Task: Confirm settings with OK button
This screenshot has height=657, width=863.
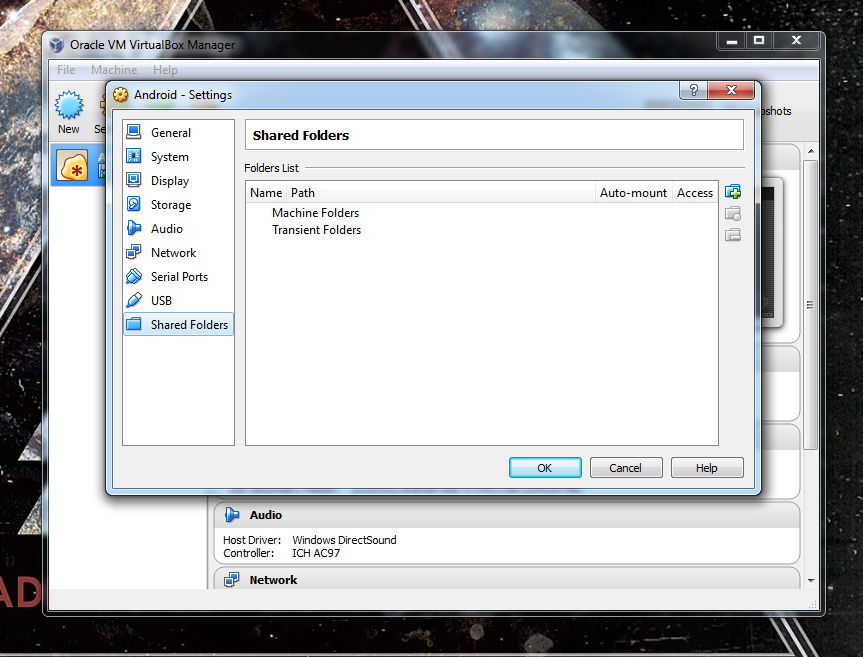Action: coord(545,468)
